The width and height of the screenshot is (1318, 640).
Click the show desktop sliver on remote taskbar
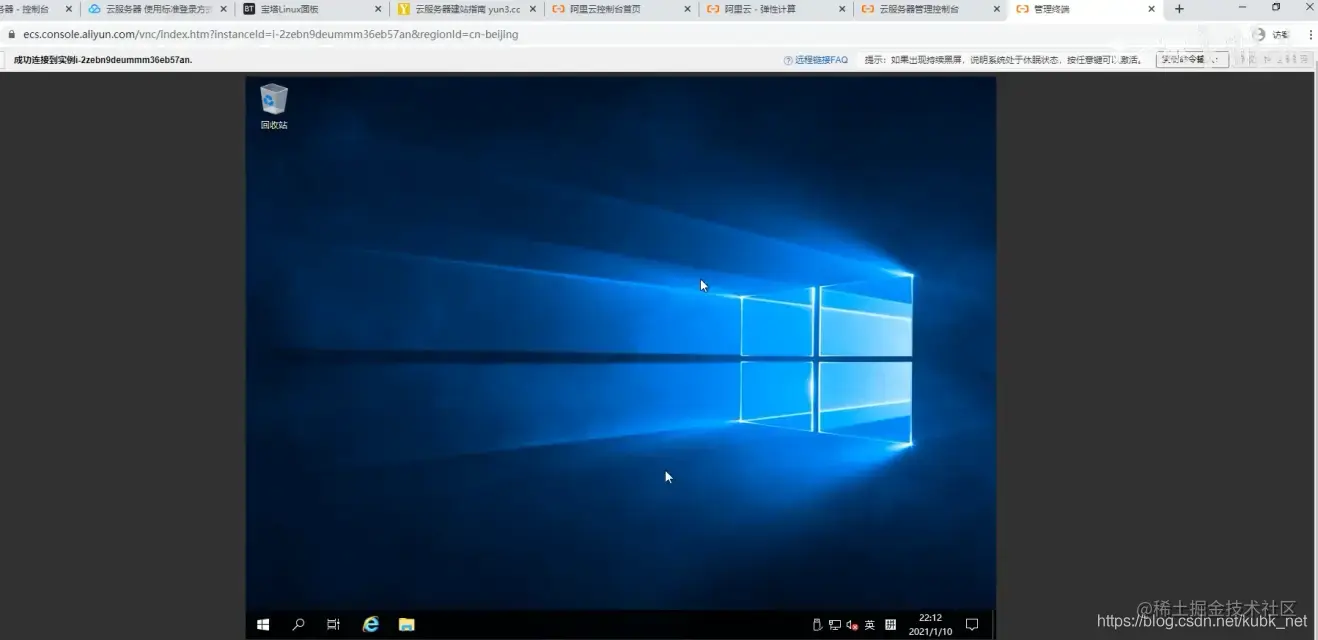pyautogui.click(x=993, y=624)
